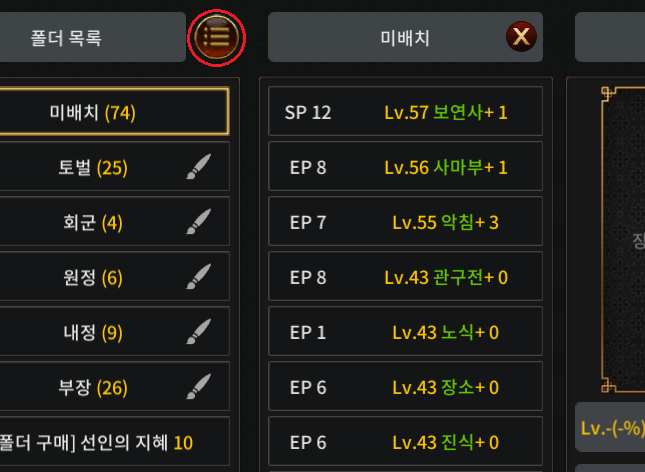Edit the 내정 folder brush icon
645x472 pixels.
click(199, 332)
